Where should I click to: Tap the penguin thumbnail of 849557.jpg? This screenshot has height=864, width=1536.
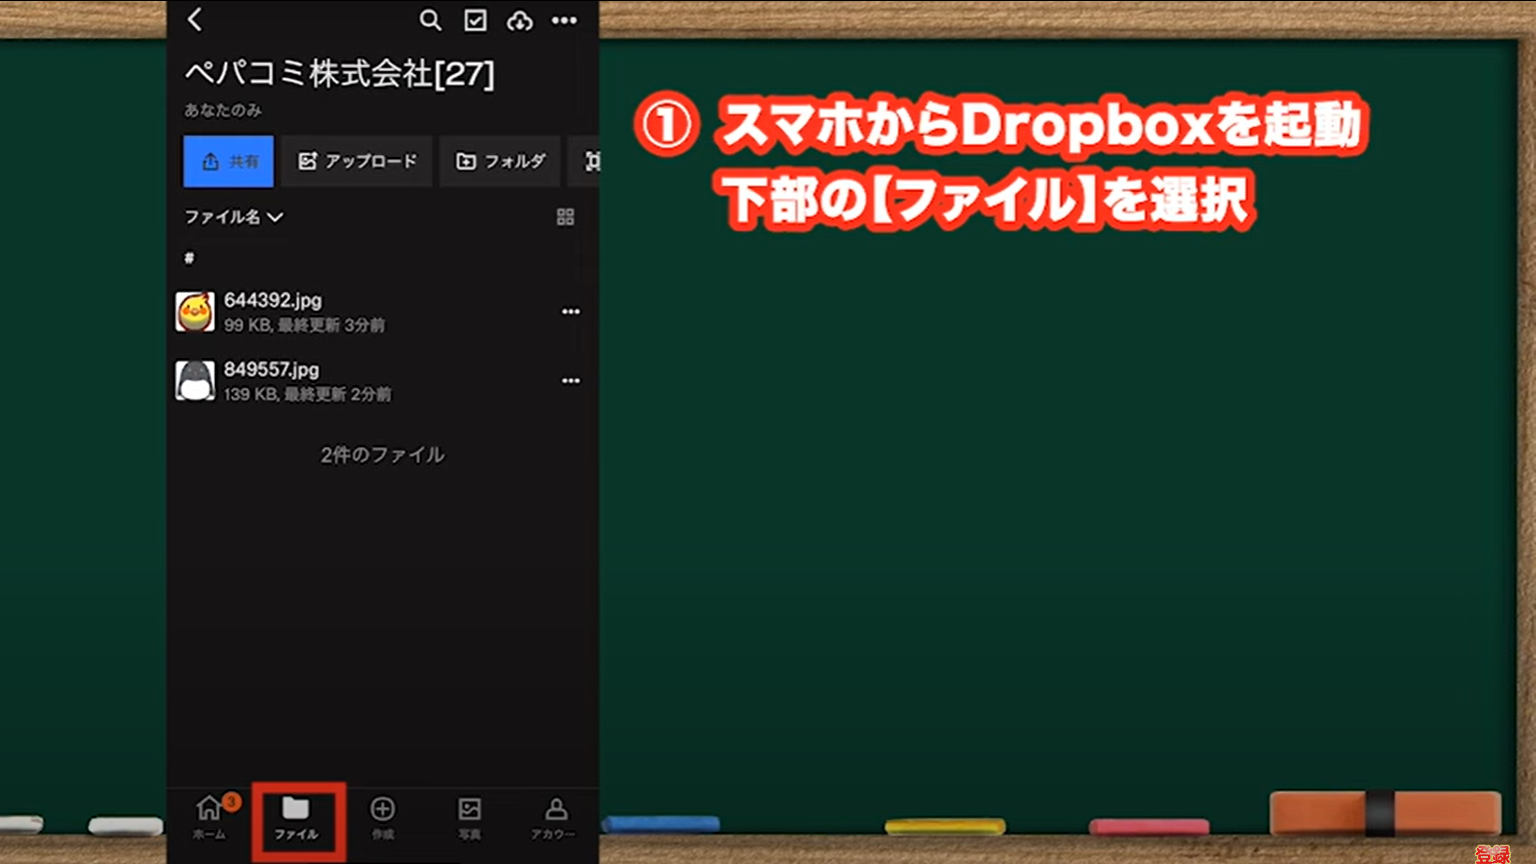pyautogui.click(x=195, y=381)
